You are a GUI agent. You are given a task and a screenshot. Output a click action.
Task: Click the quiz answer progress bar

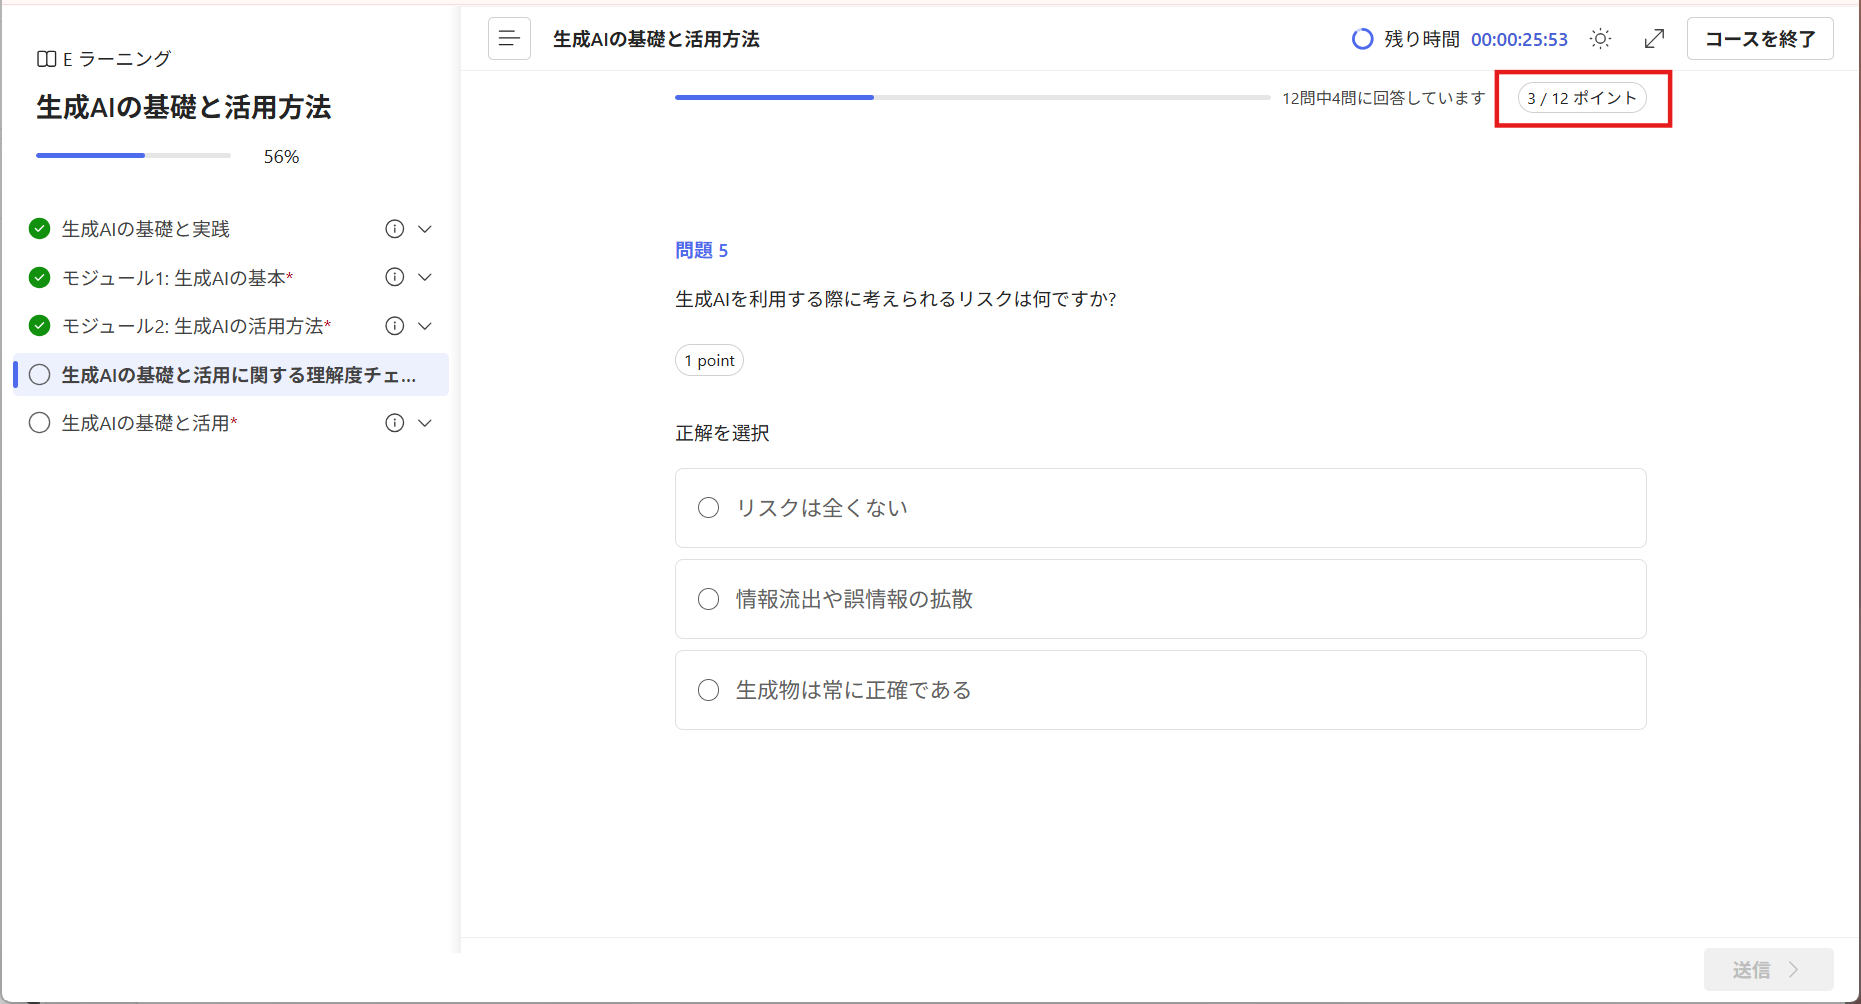972,98
